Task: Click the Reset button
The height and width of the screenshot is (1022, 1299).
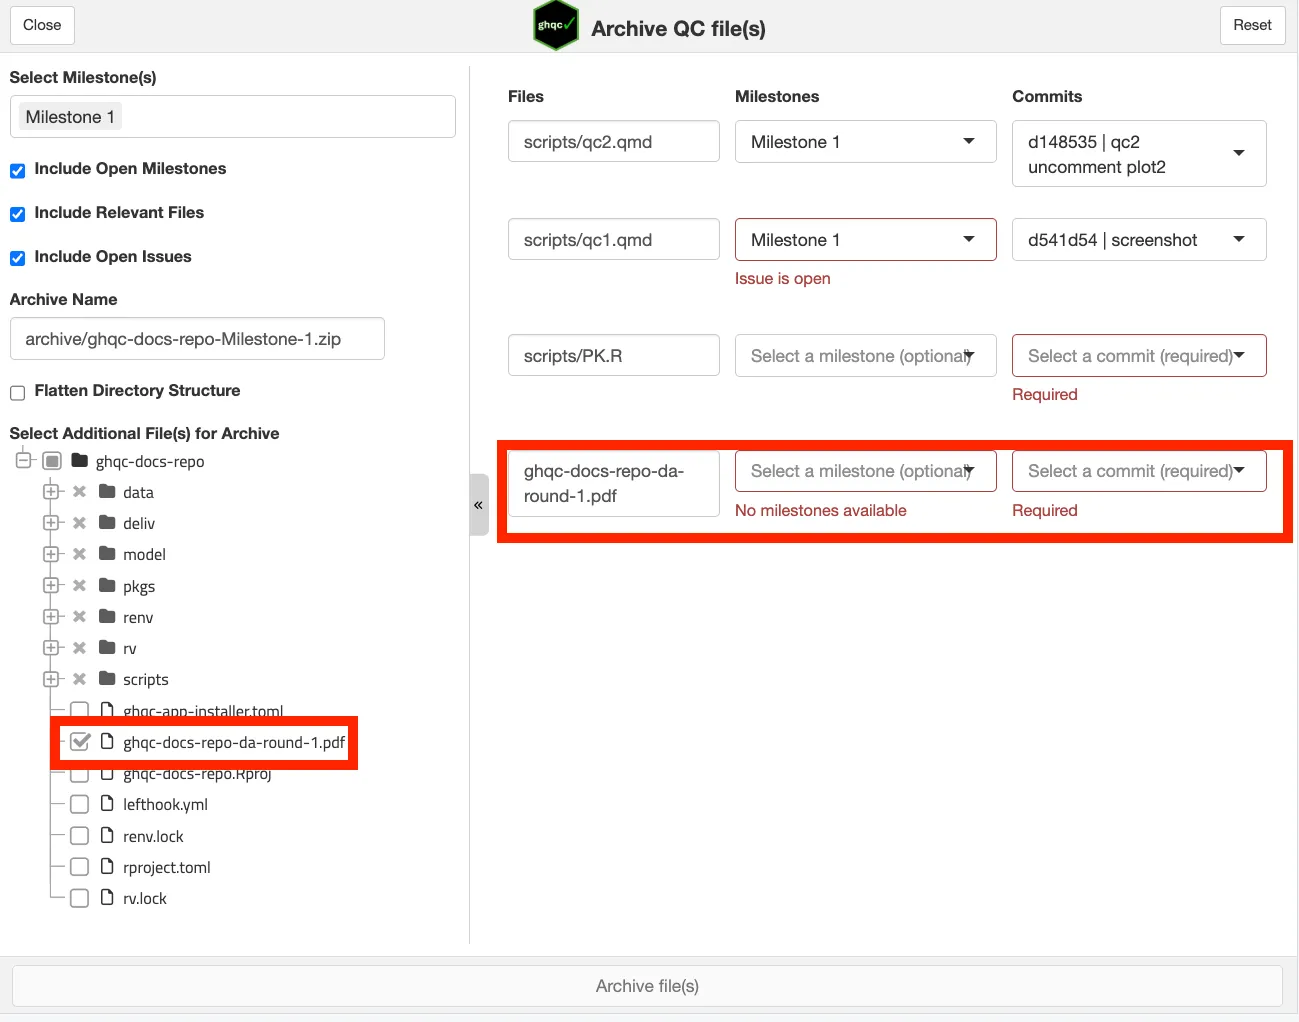Action: click(x=1251, y=25)
